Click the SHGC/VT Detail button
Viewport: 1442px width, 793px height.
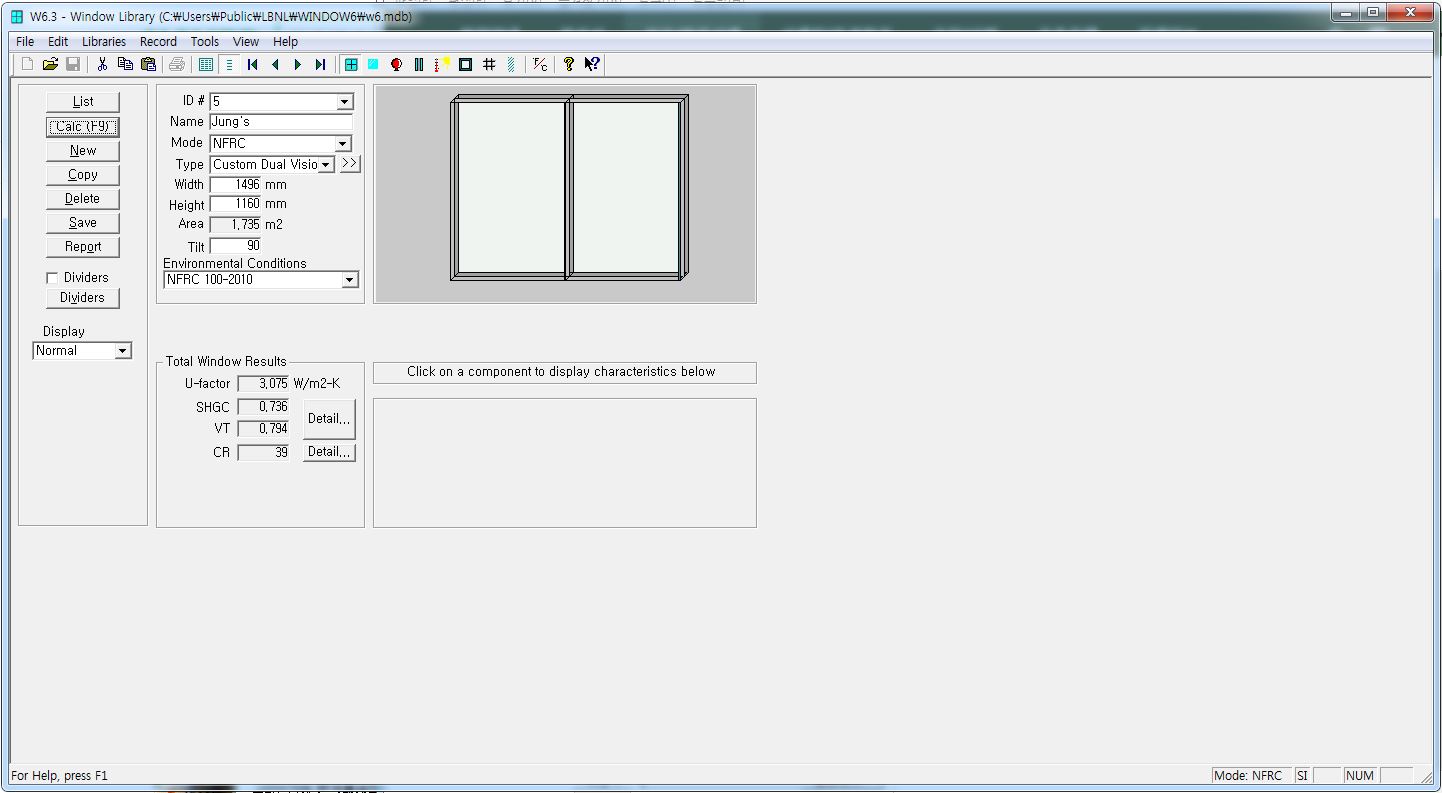tap(329, 419)
